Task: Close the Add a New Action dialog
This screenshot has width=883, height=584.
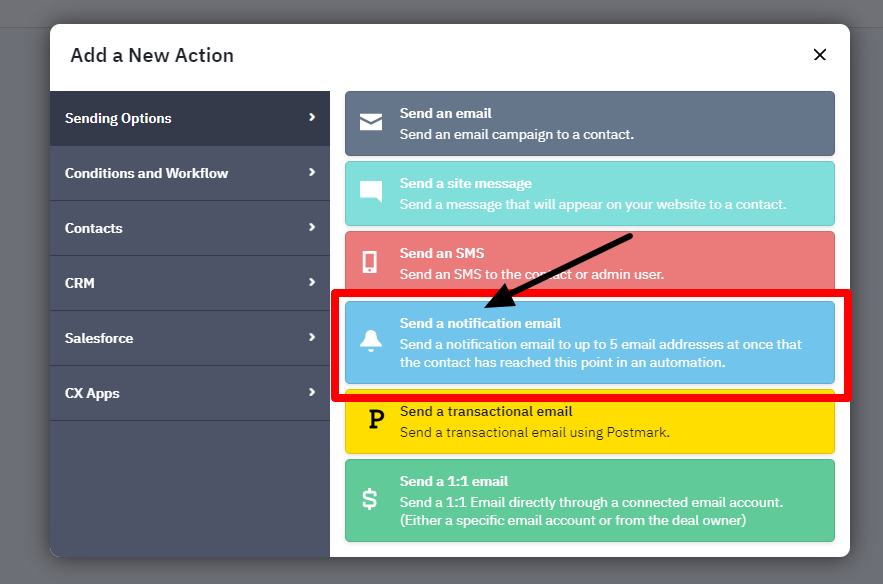Action: (x=819, y=55)
